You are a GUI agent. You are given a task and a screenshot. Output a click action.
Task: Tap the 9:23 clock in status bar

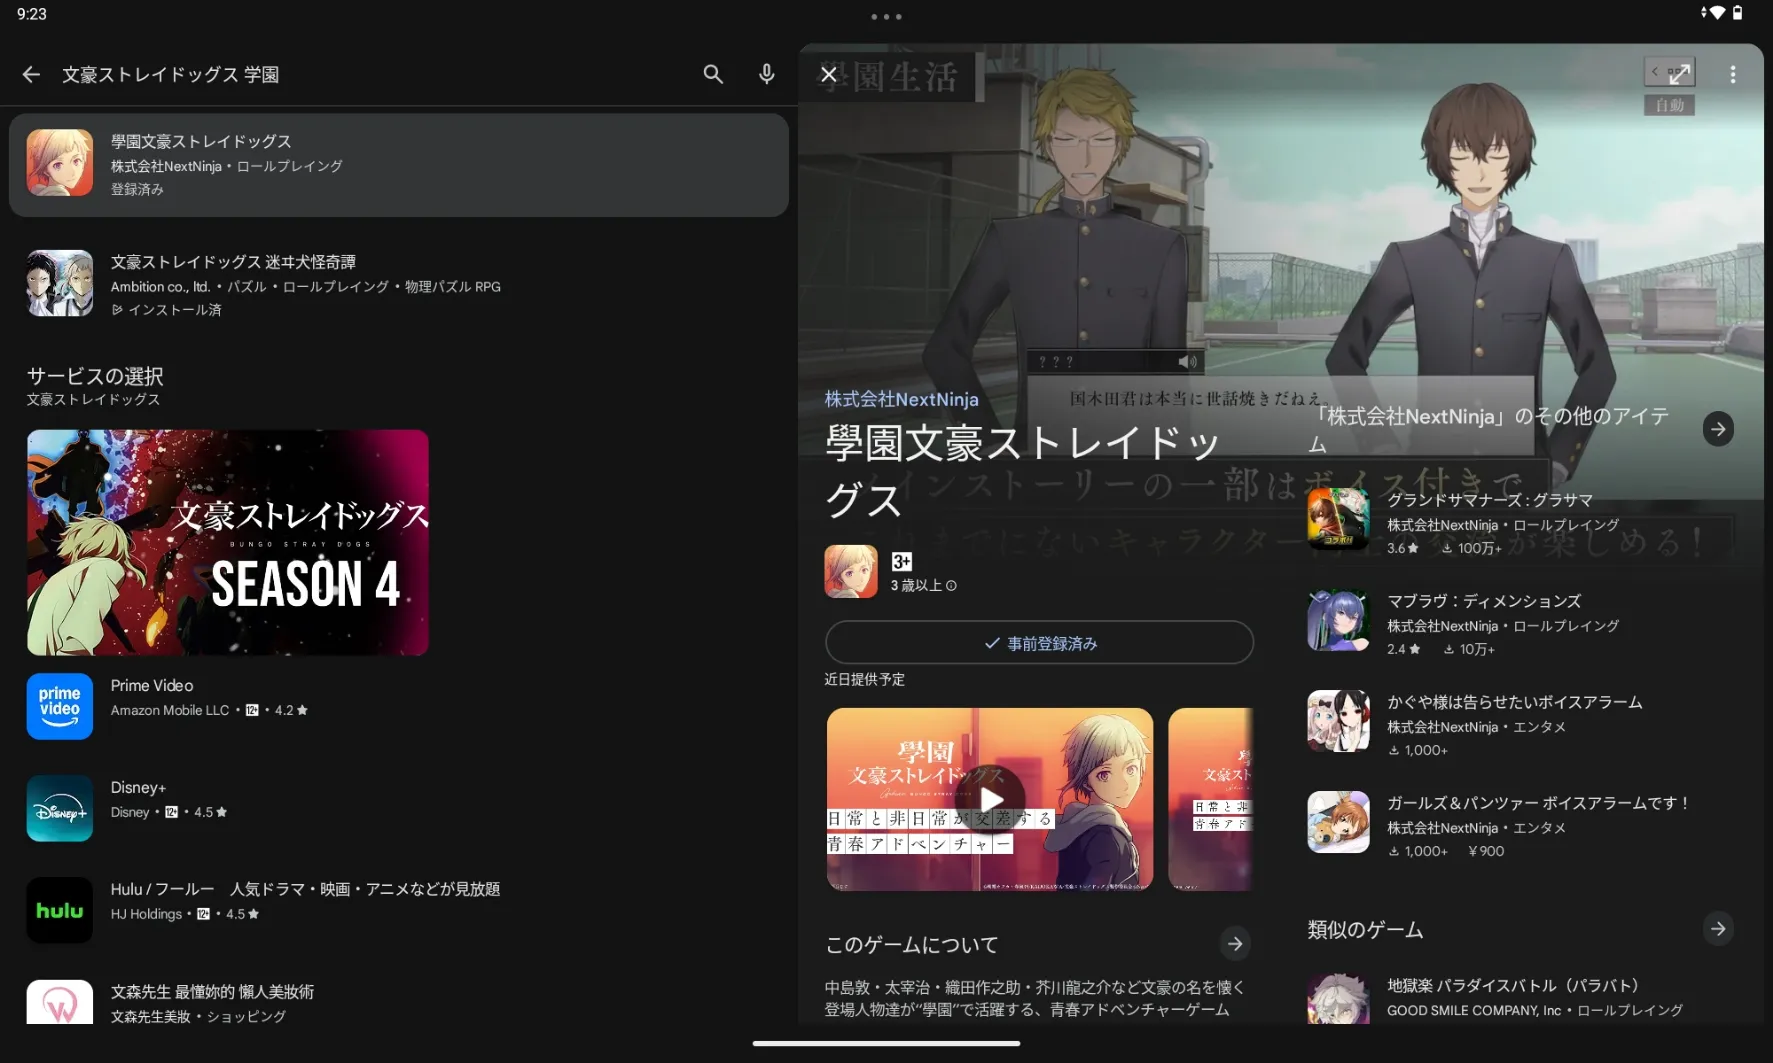pos(32,14)
